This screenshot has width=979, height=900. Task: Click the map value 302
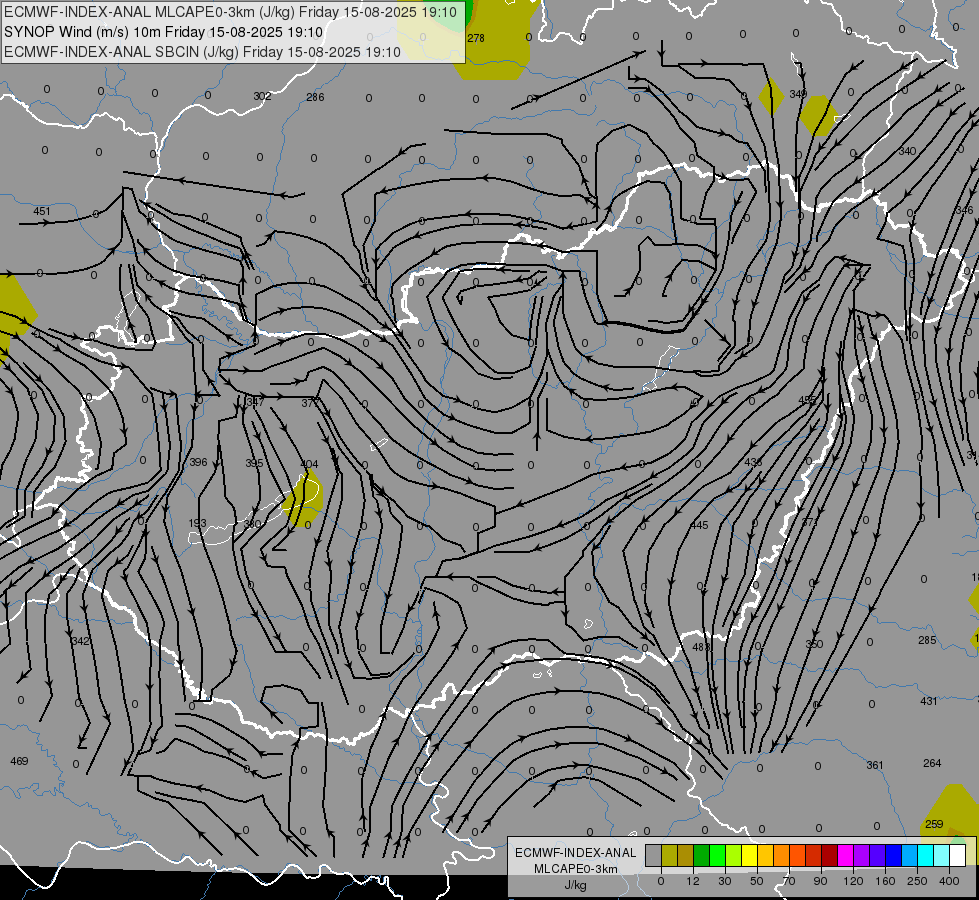coord(262,96)
